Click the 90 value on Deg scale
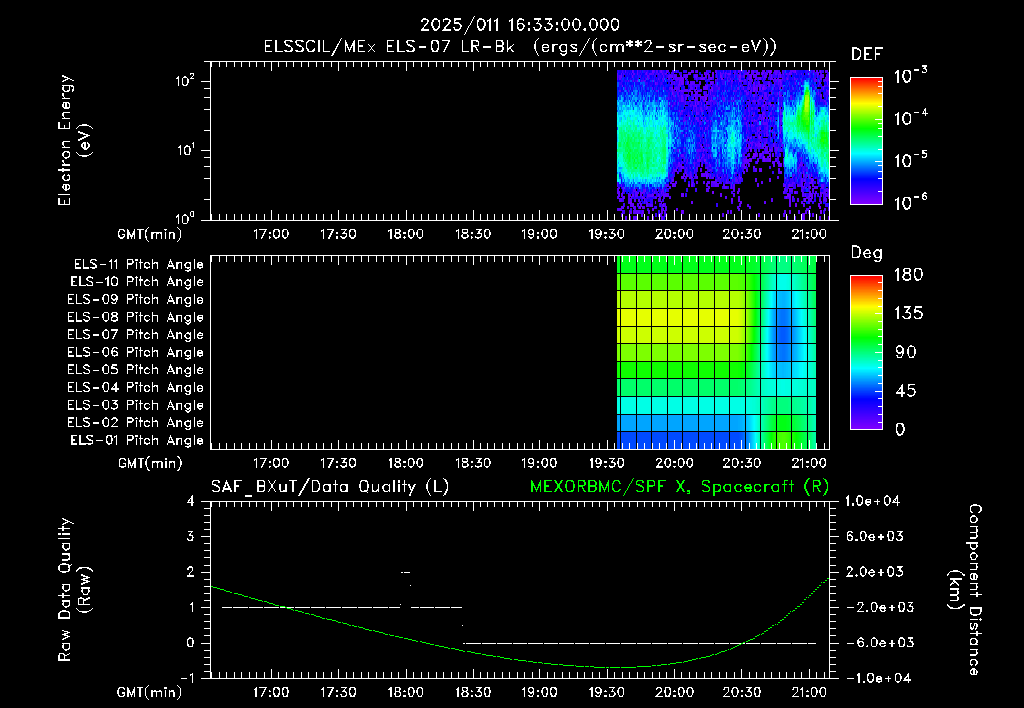Screen dimensions: 1024x708 pyautogui.click(x=906, y=352)
